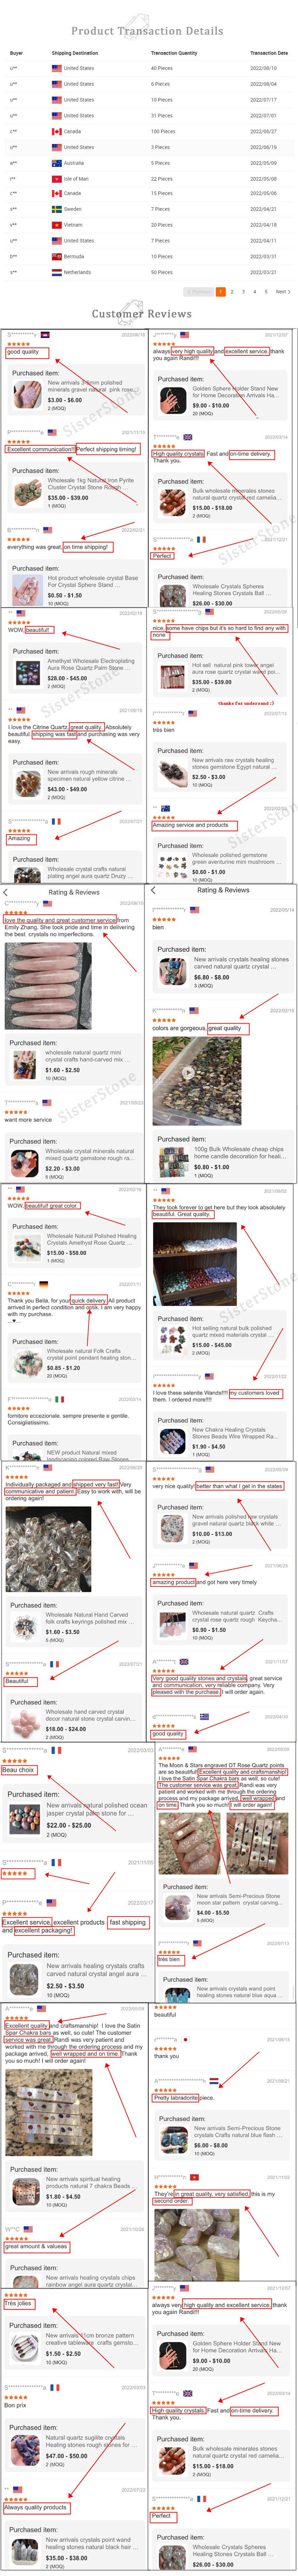Click the Isle of Man flag icon

pos(56,178)
